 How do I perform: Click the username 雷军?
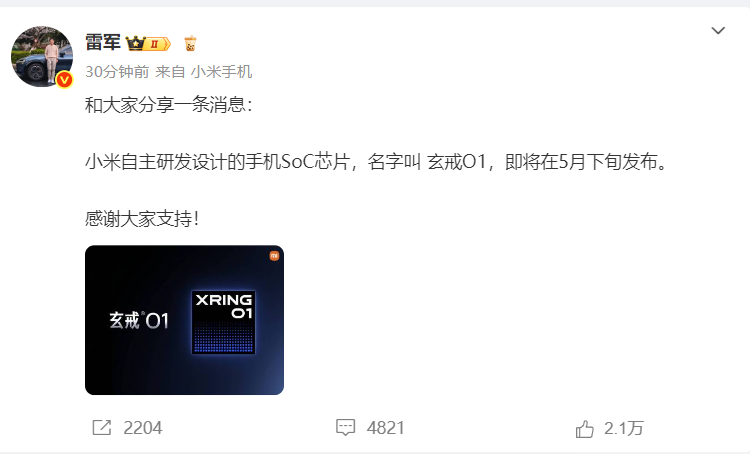103,43
